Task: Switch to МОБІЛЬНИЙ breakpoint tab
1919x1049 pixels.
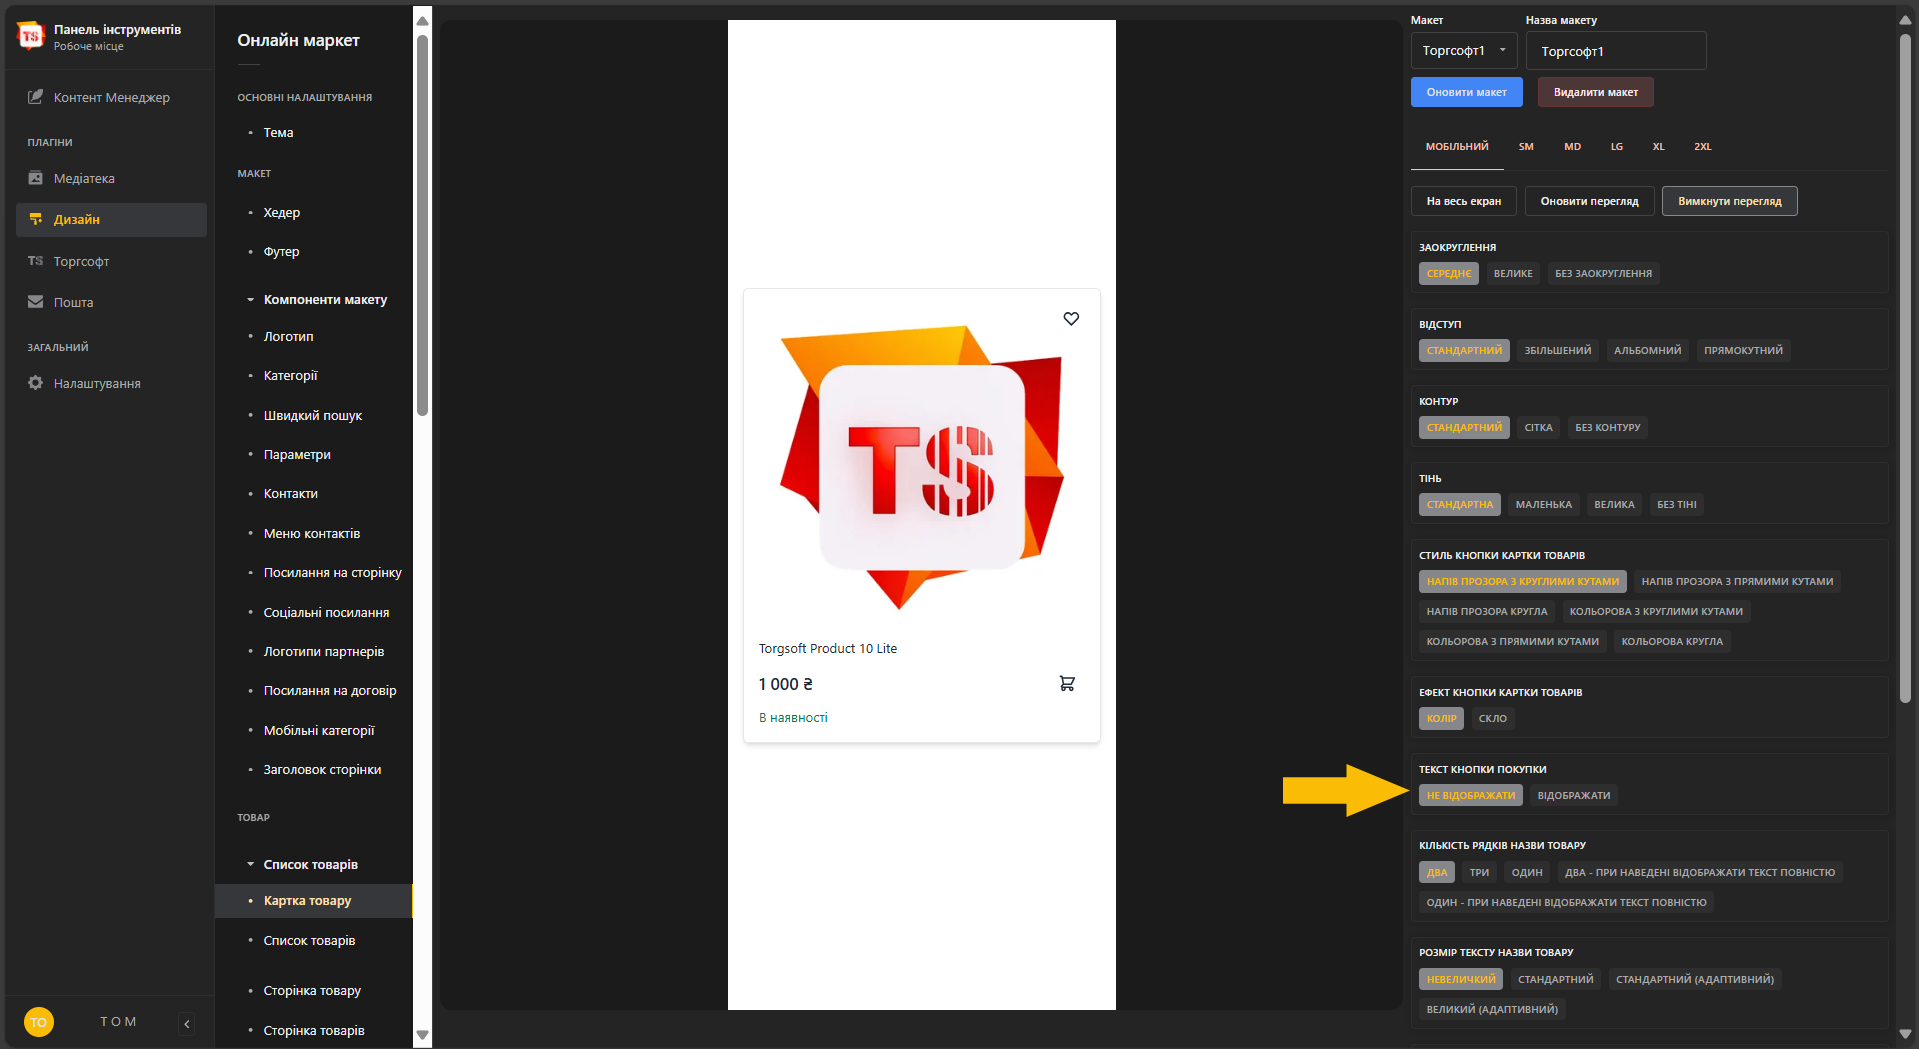Action: [1456, 146]
